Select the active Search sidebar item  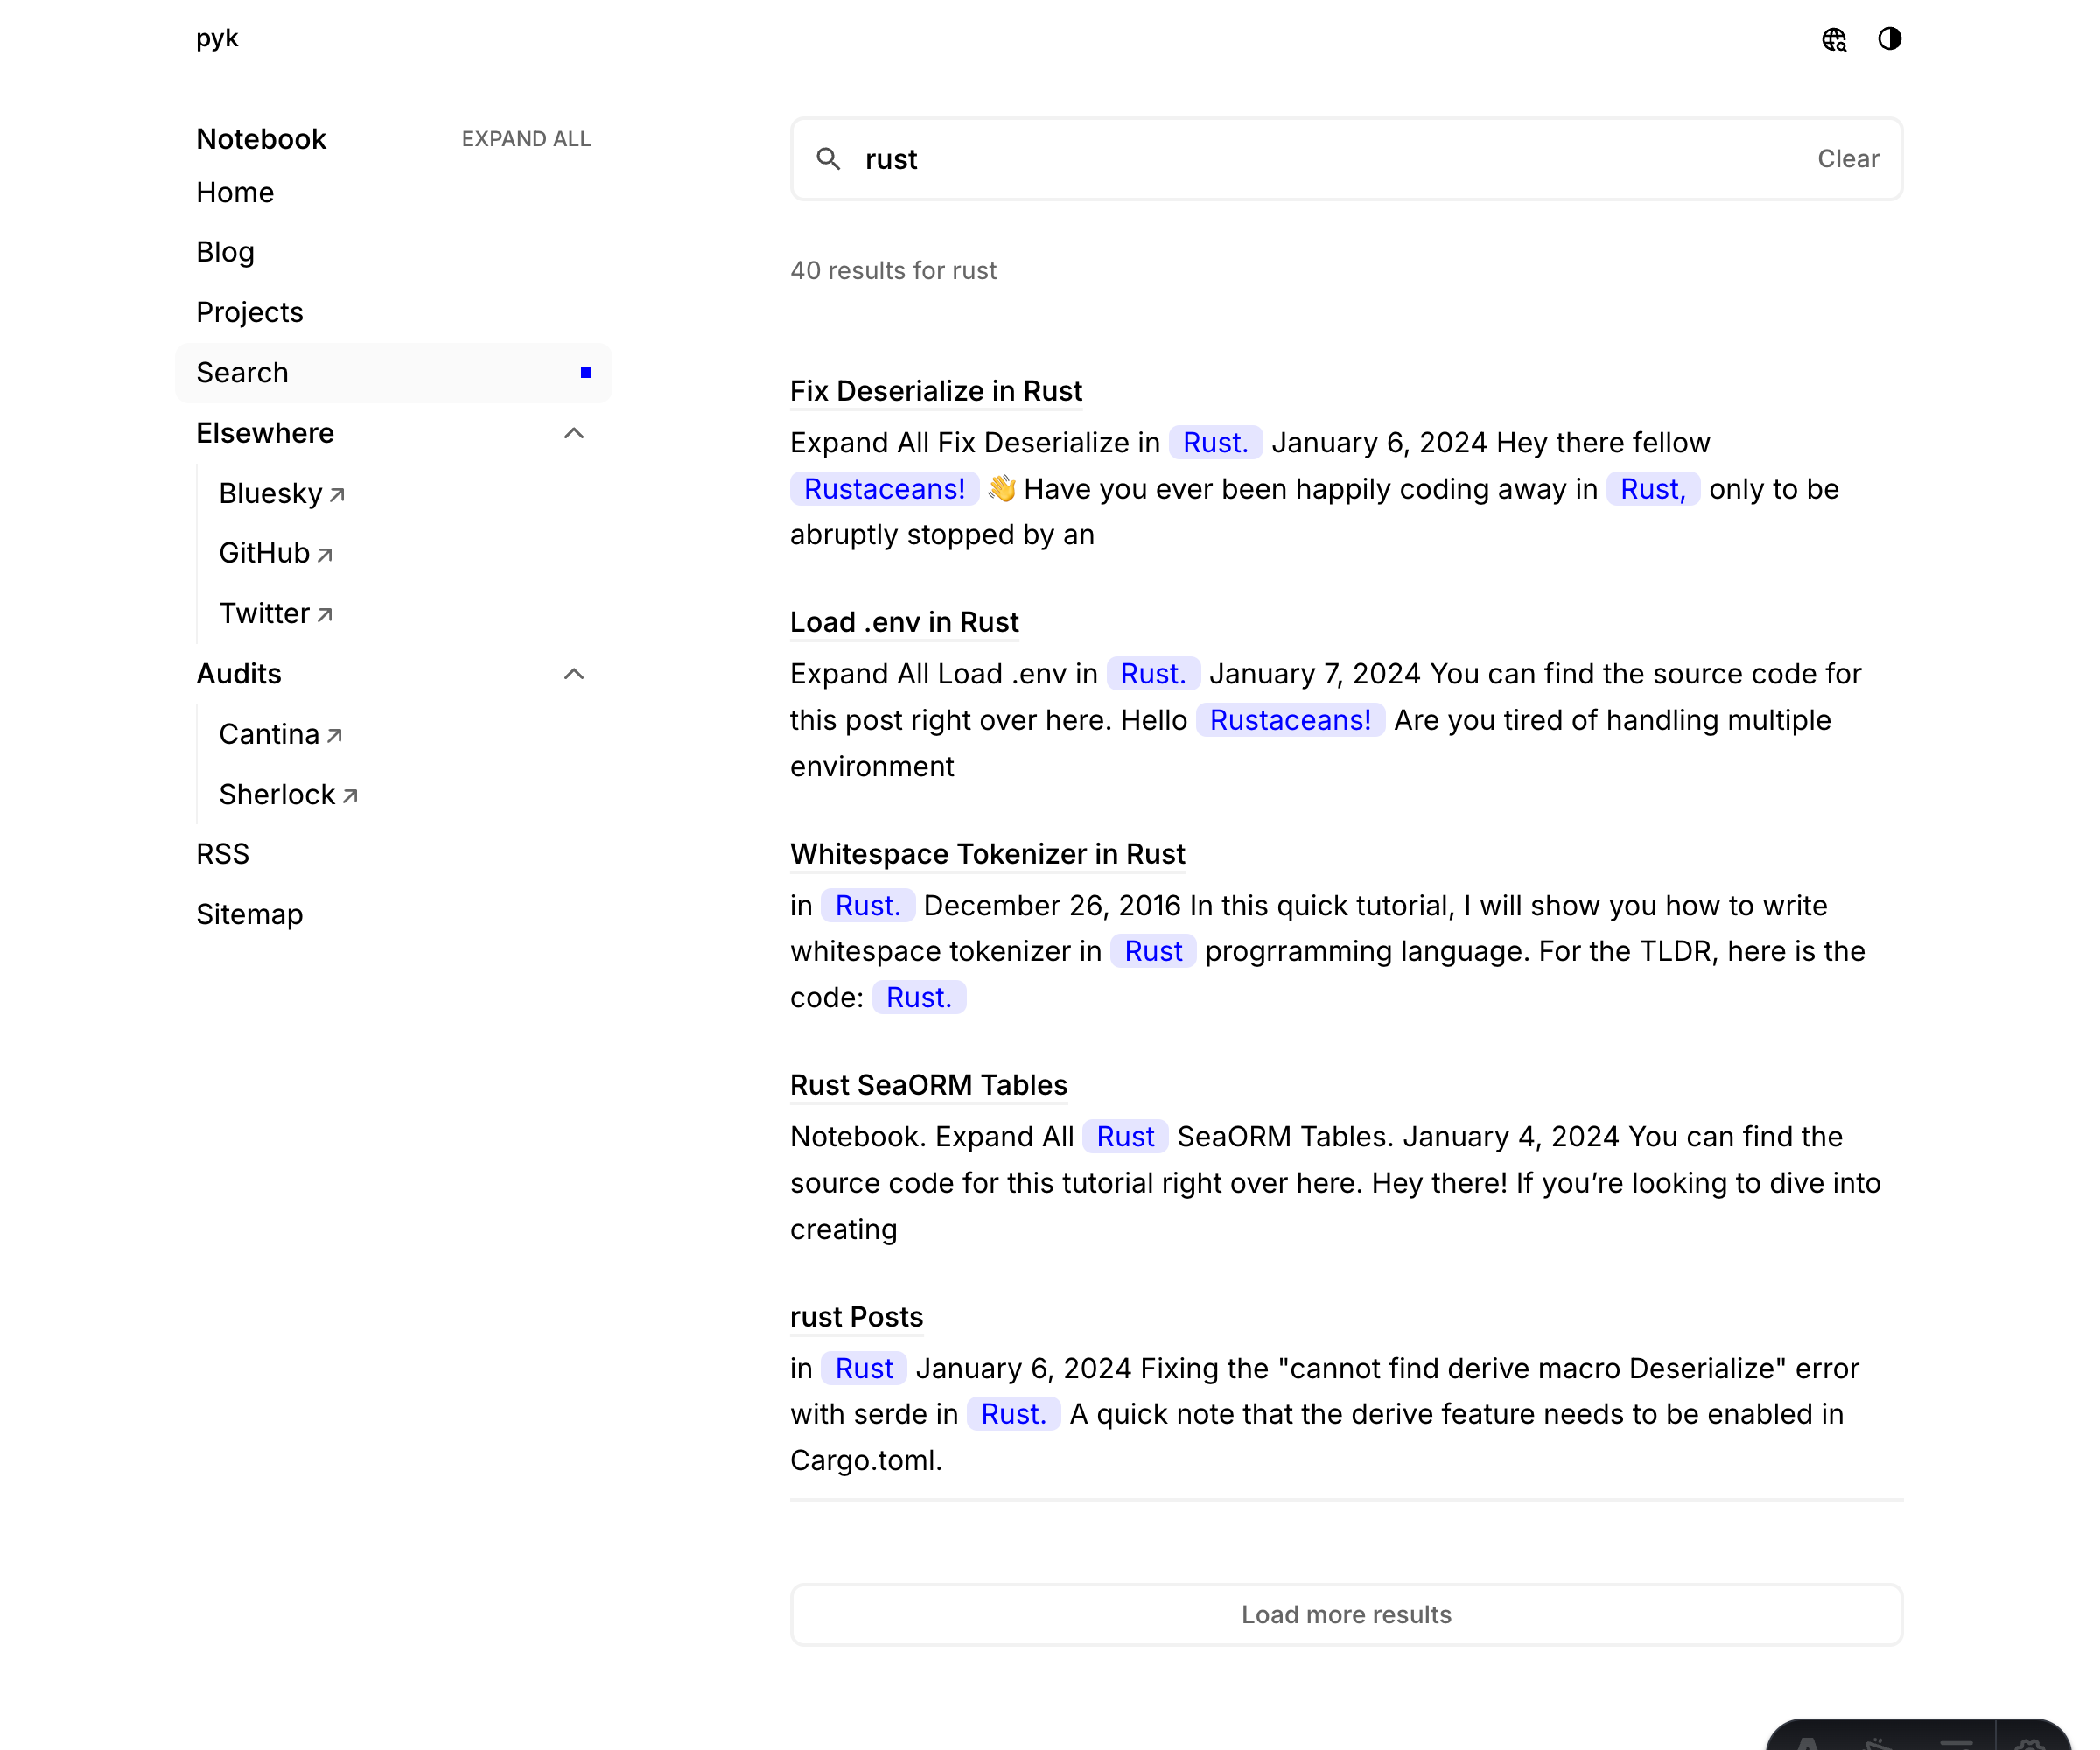pyautogui.click(x=242, y=373)
